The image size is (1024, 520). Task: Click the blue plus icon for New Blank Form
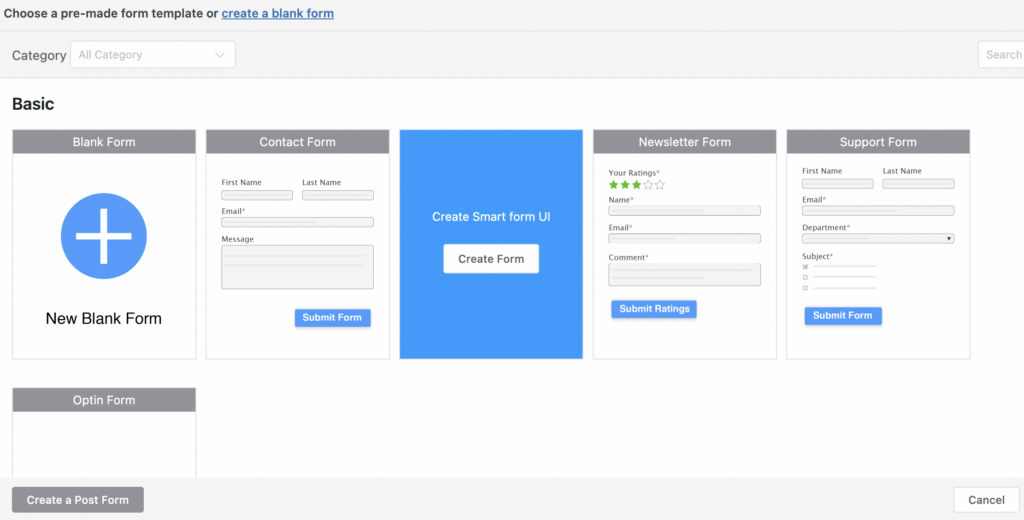tap(104, 236)
